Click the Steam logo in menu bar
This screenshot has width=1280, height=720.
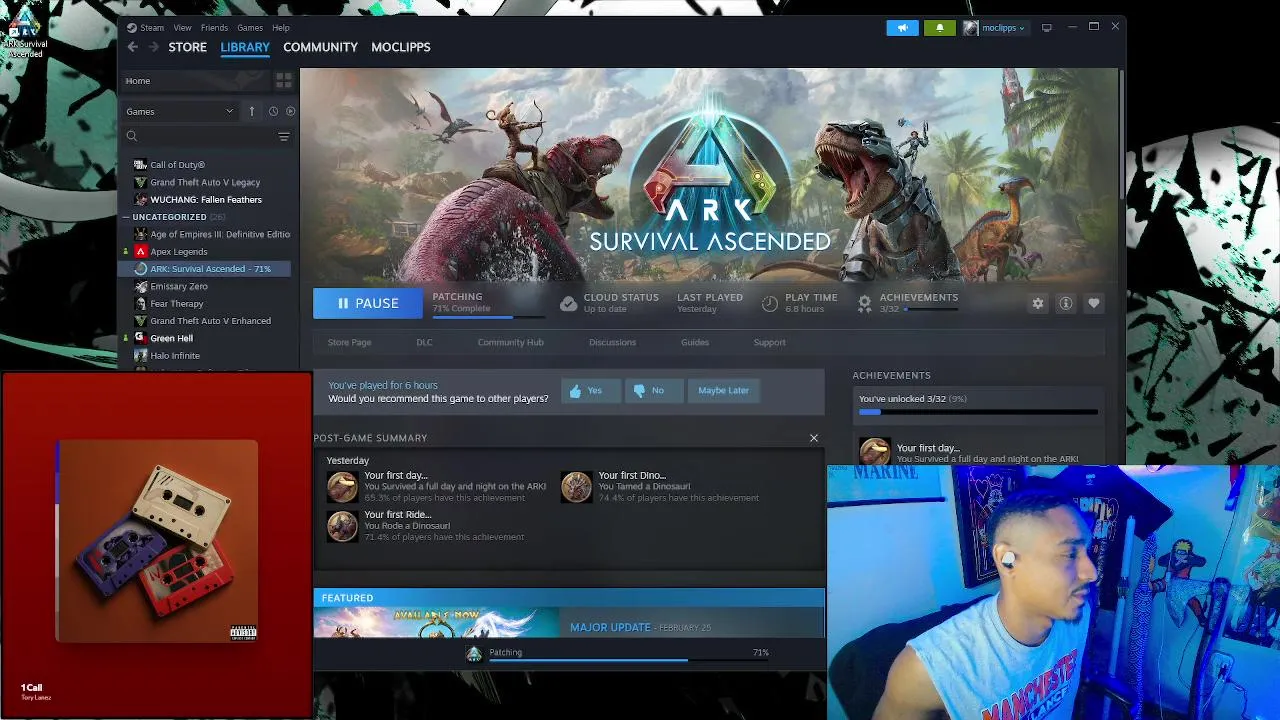(x=132, y=28)
